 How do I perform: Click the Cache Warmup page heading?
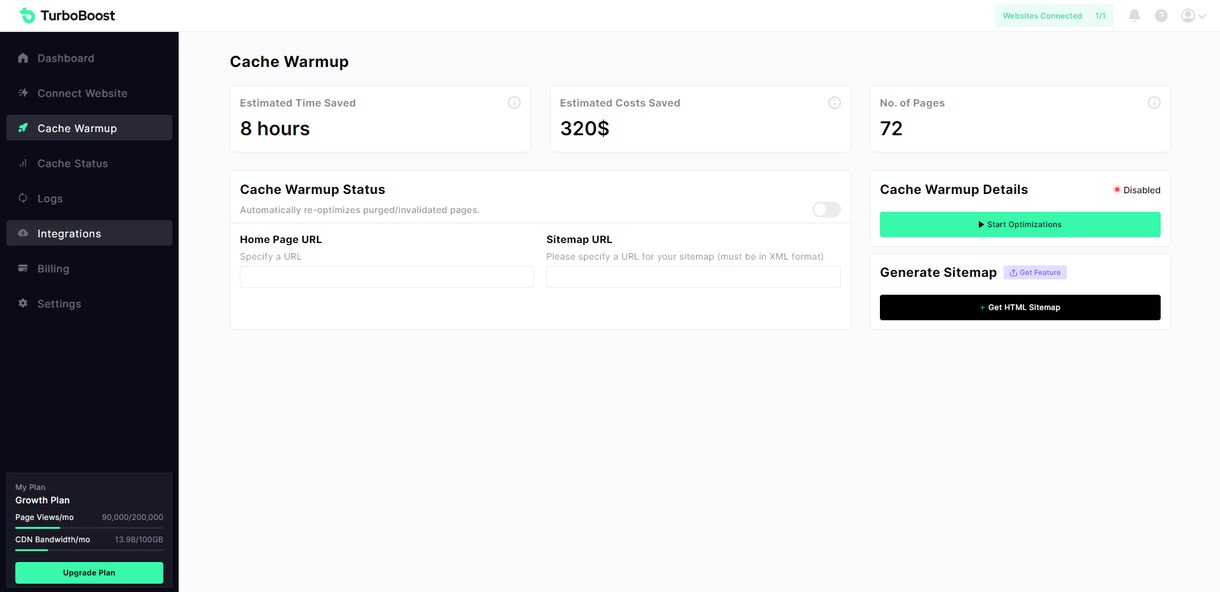(289, 62)
